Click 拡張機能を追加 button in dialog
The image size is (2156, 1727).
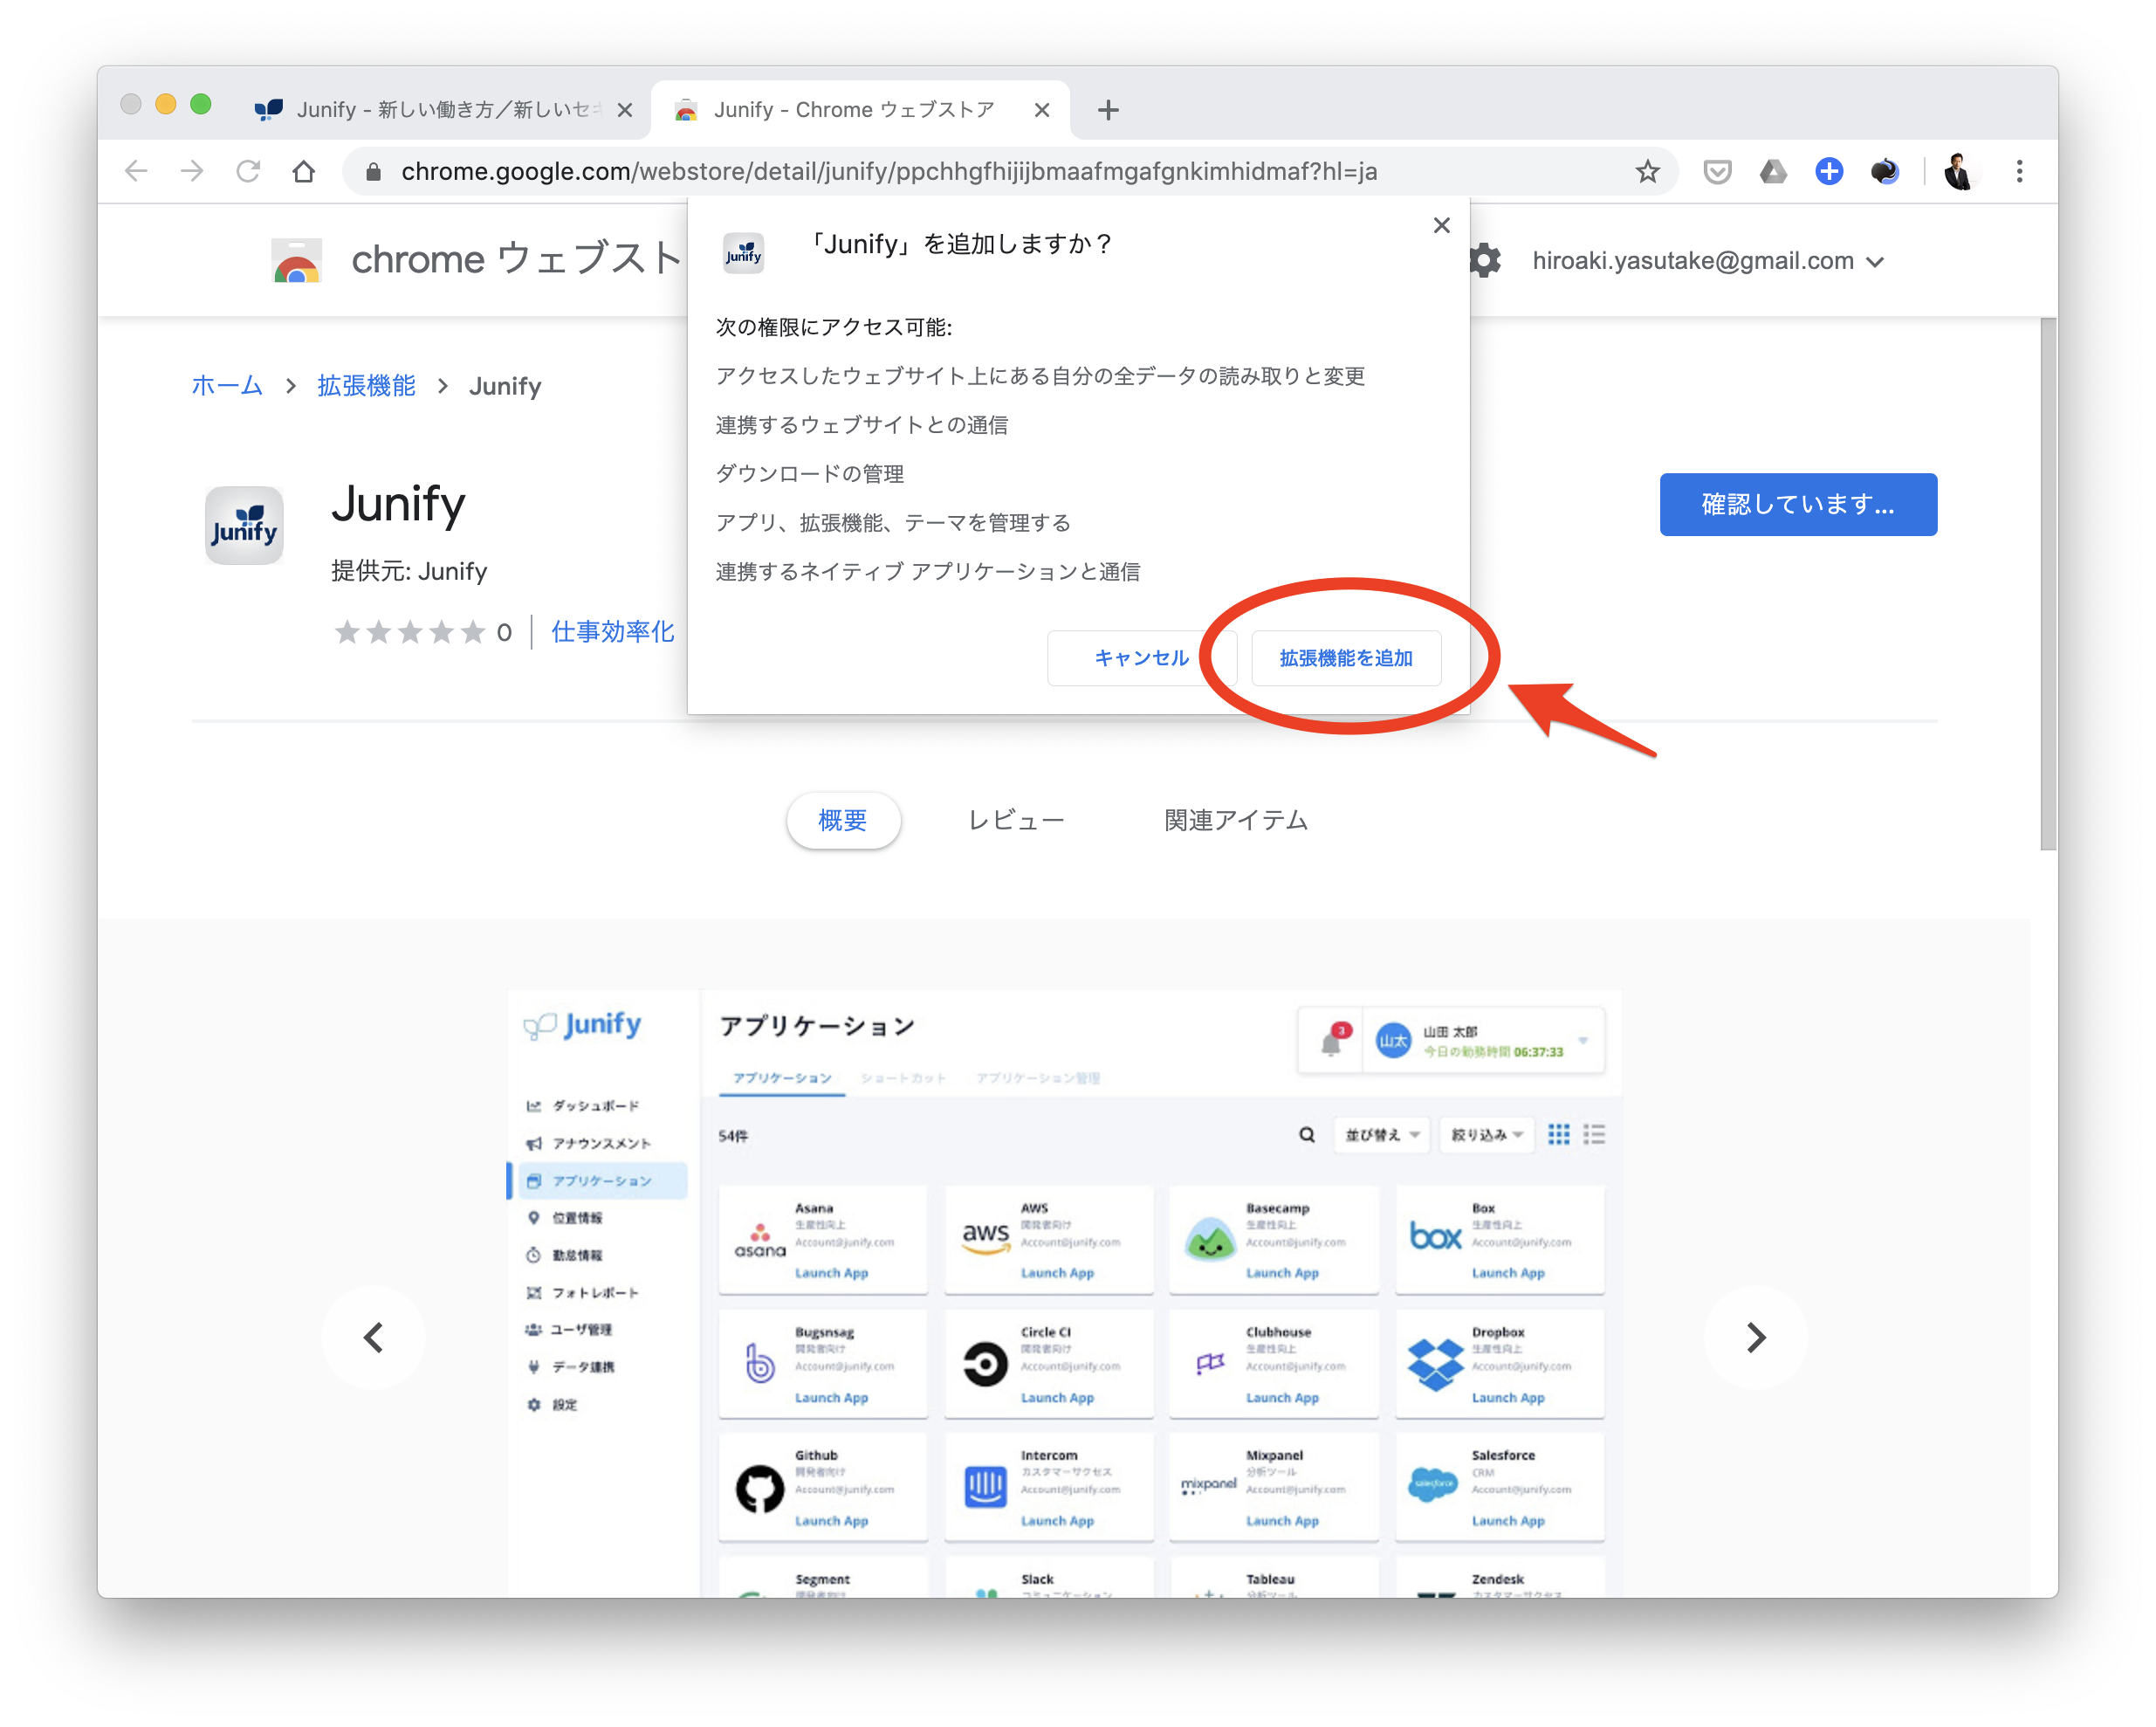coord(1345,658)
